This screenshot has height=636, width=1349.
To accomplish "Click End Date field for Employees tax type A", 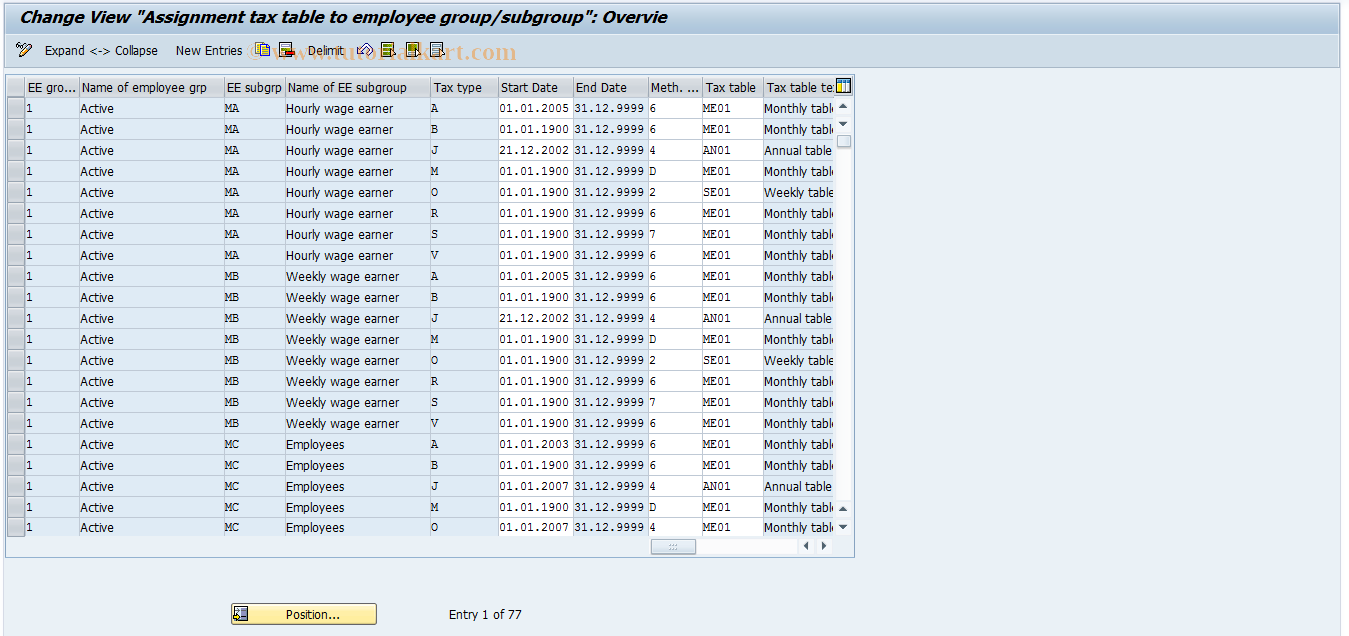I will (610, 444).
